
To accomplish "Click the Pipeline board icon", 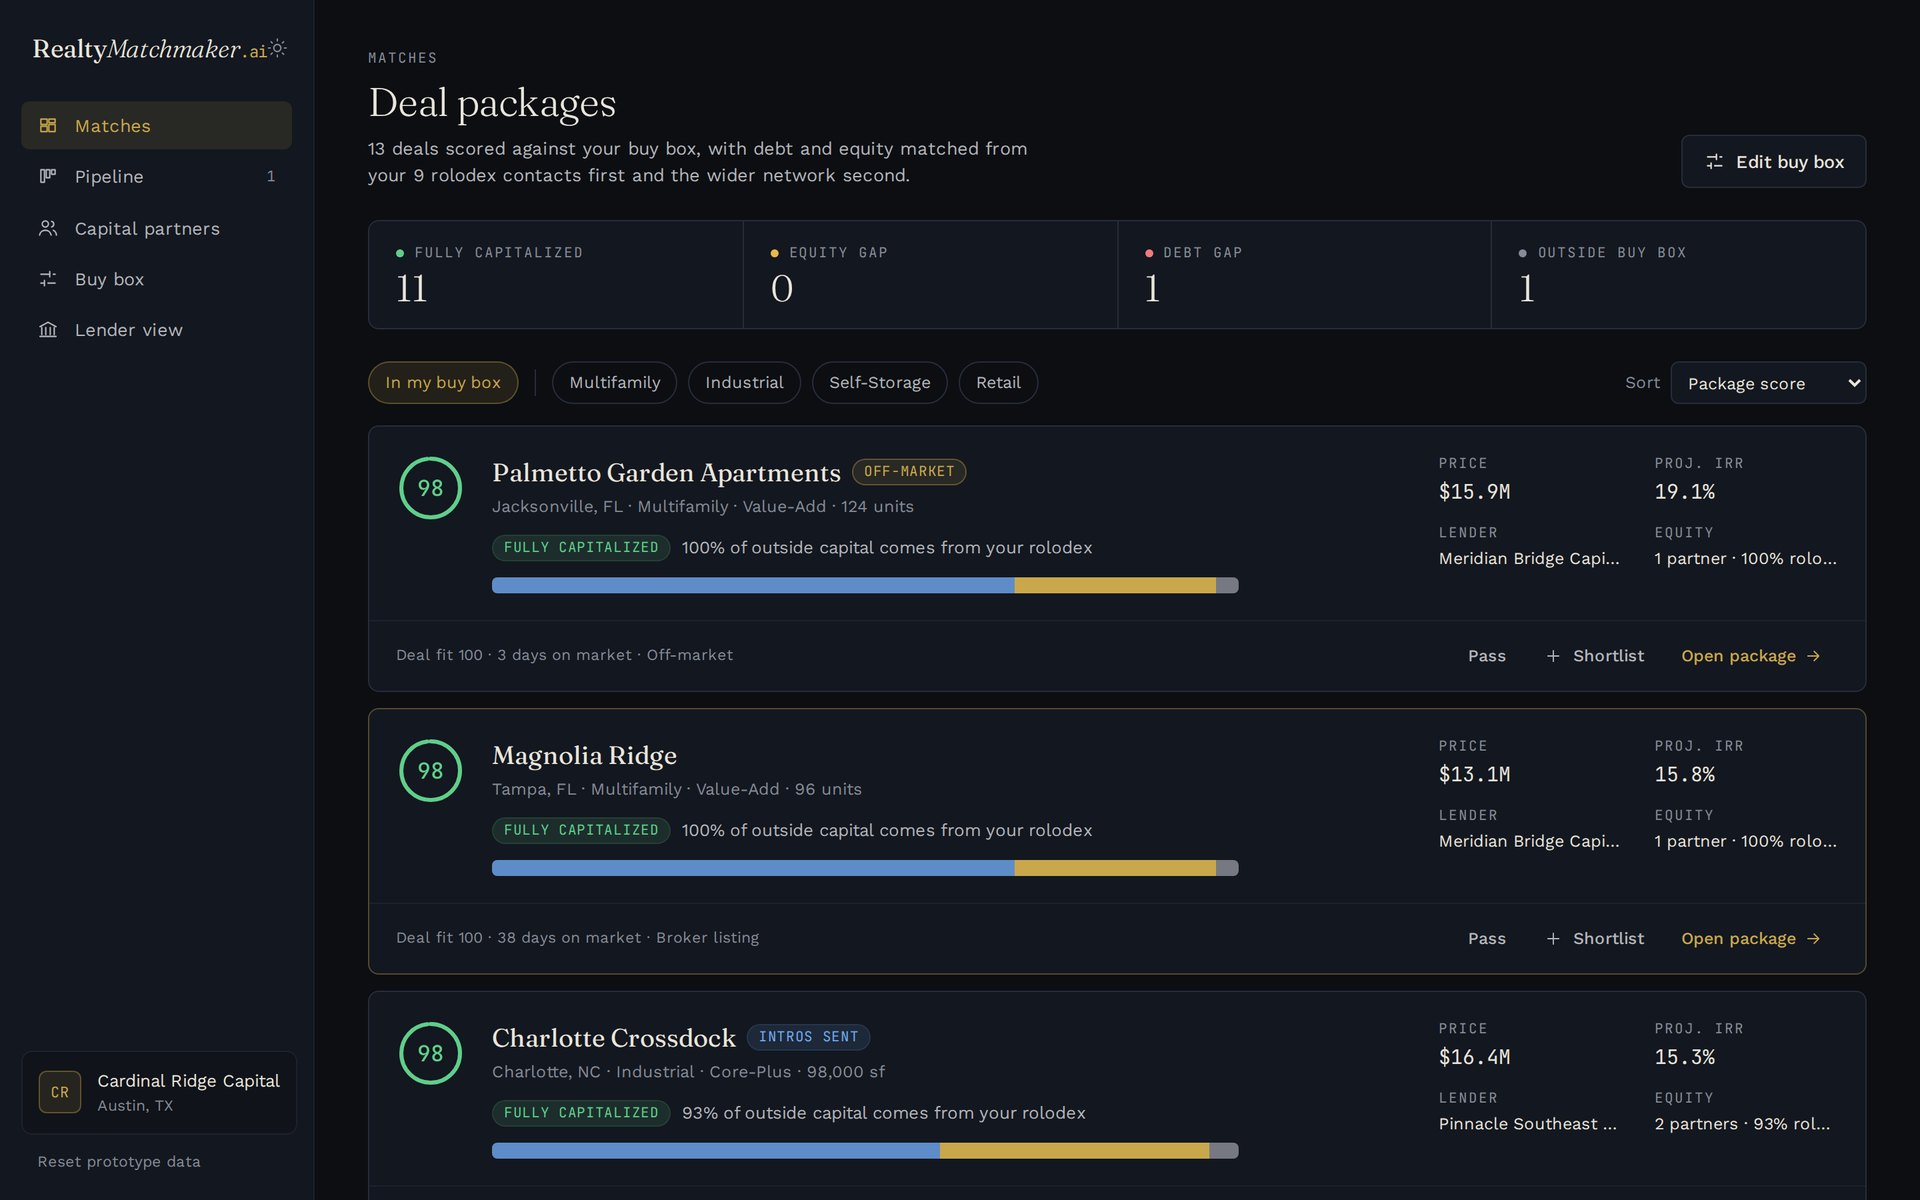I will [48, 176].
